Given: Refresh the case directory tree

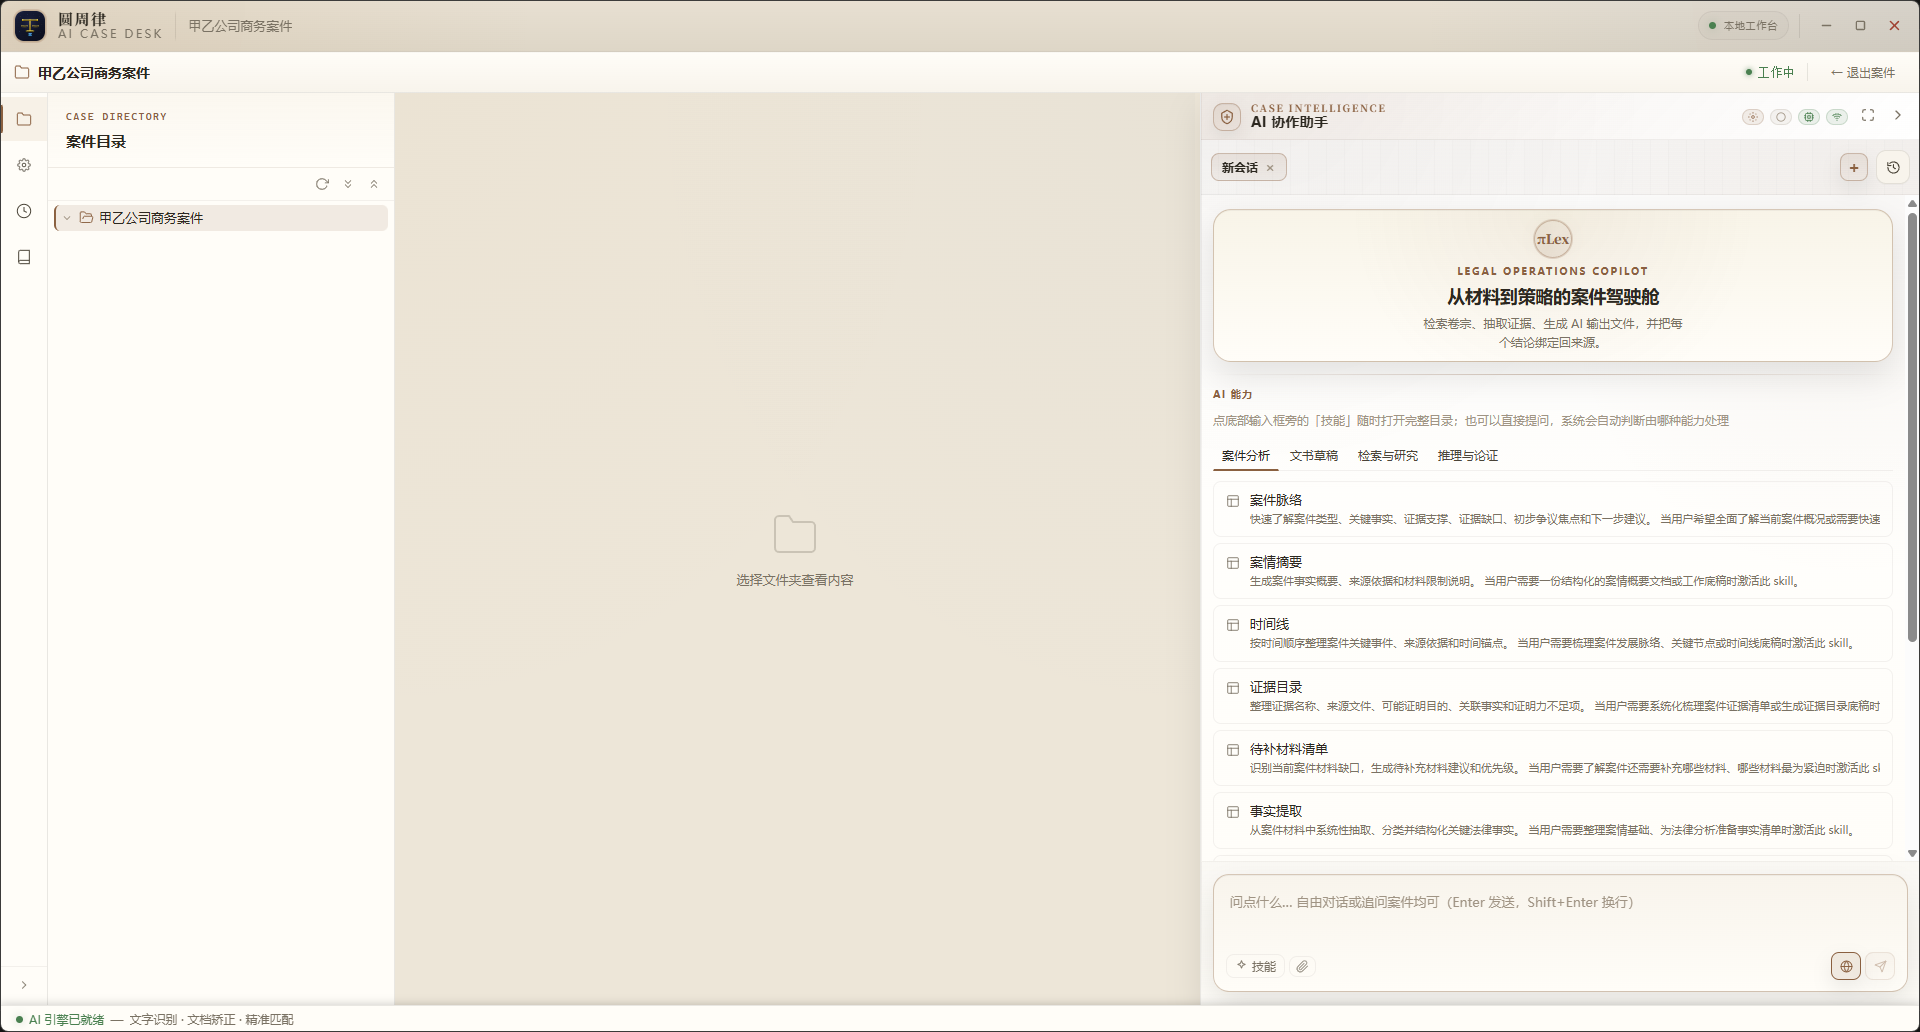Looking at the screenshot, I should pos(322,184).
